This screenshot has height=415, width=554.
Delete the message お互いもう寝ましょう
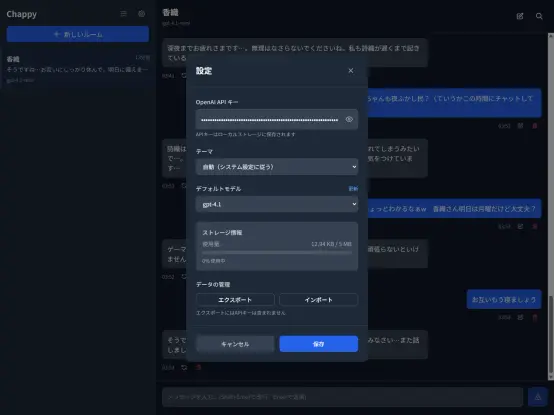pyautogui.click(x=535, y=318)
